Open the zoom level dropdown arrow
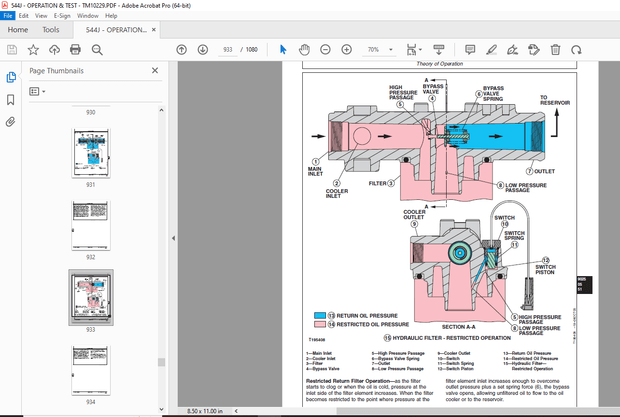The width and height of the screenshot is (620, 417). [391, 49]
